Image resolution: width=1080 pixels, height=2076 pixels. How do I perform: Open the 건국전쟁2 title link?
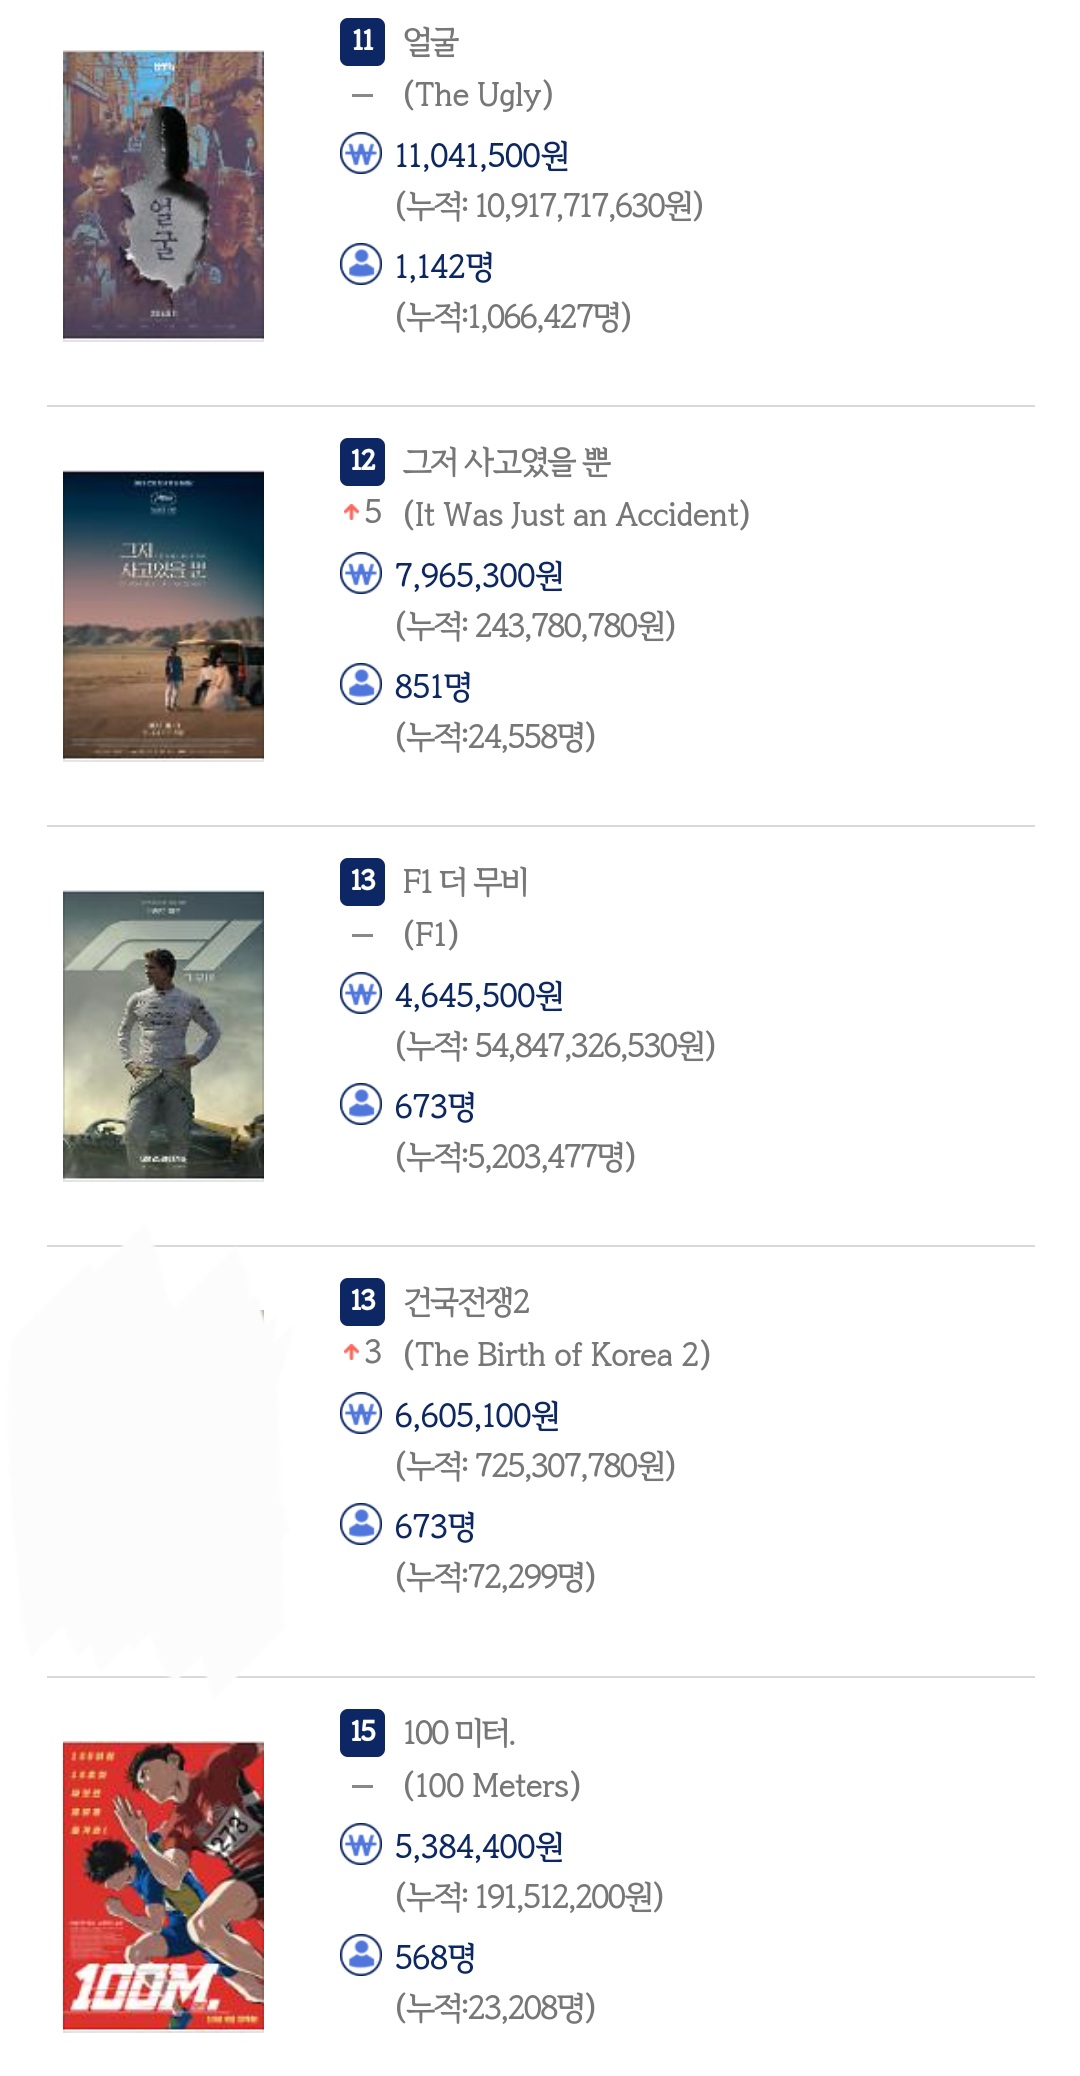click(x=466, y=1302)
